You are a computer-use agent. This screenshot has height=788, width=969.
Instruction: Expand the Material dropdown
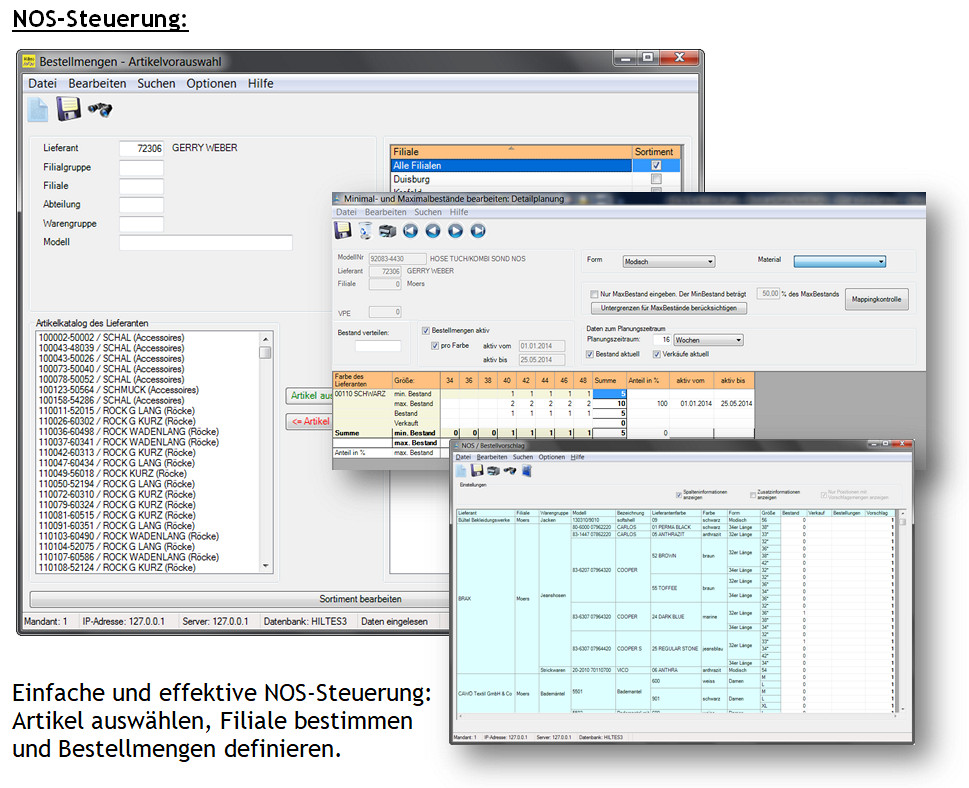839,261
